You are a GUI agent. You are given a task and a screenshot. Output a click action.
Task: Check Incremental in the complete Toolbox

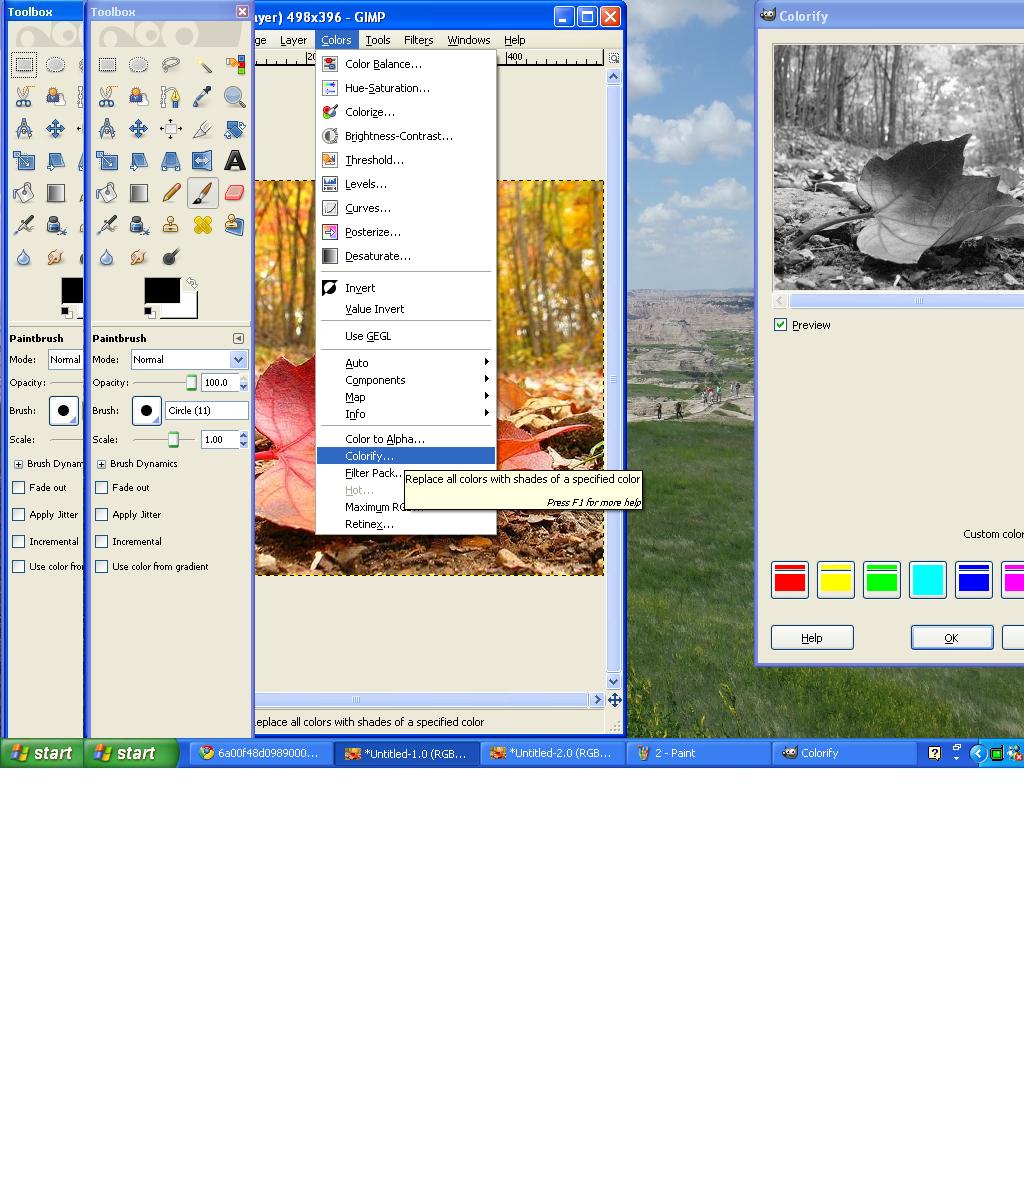tap(101, 542)
